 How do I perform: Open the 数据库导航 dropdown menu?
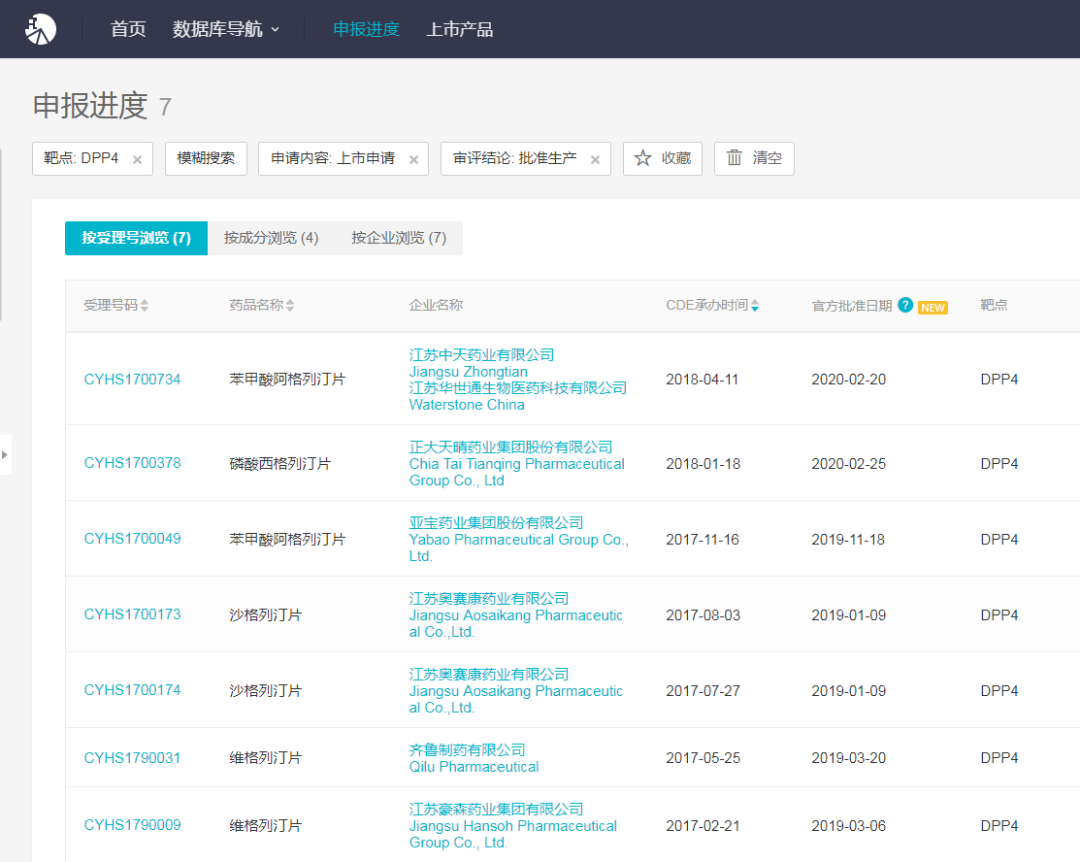[x=226, y=29]
